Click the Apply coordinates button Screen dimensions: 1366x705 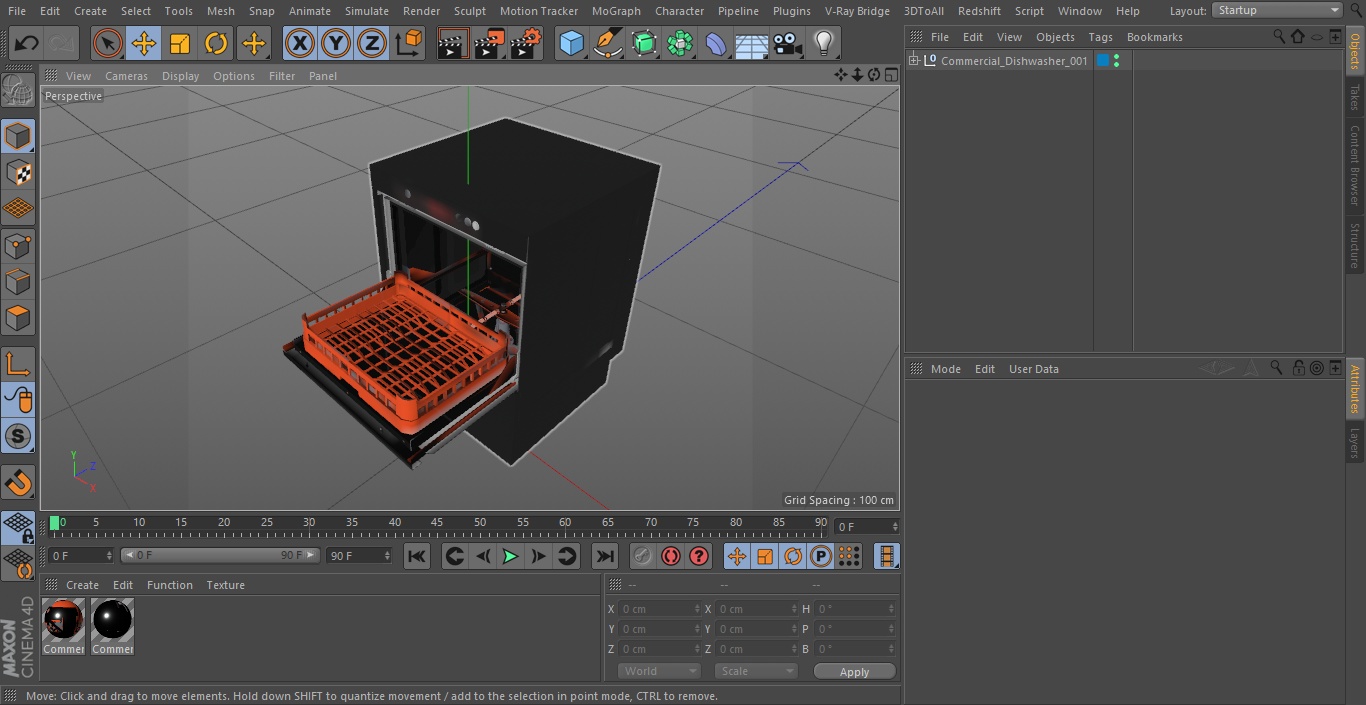[854, 672]
